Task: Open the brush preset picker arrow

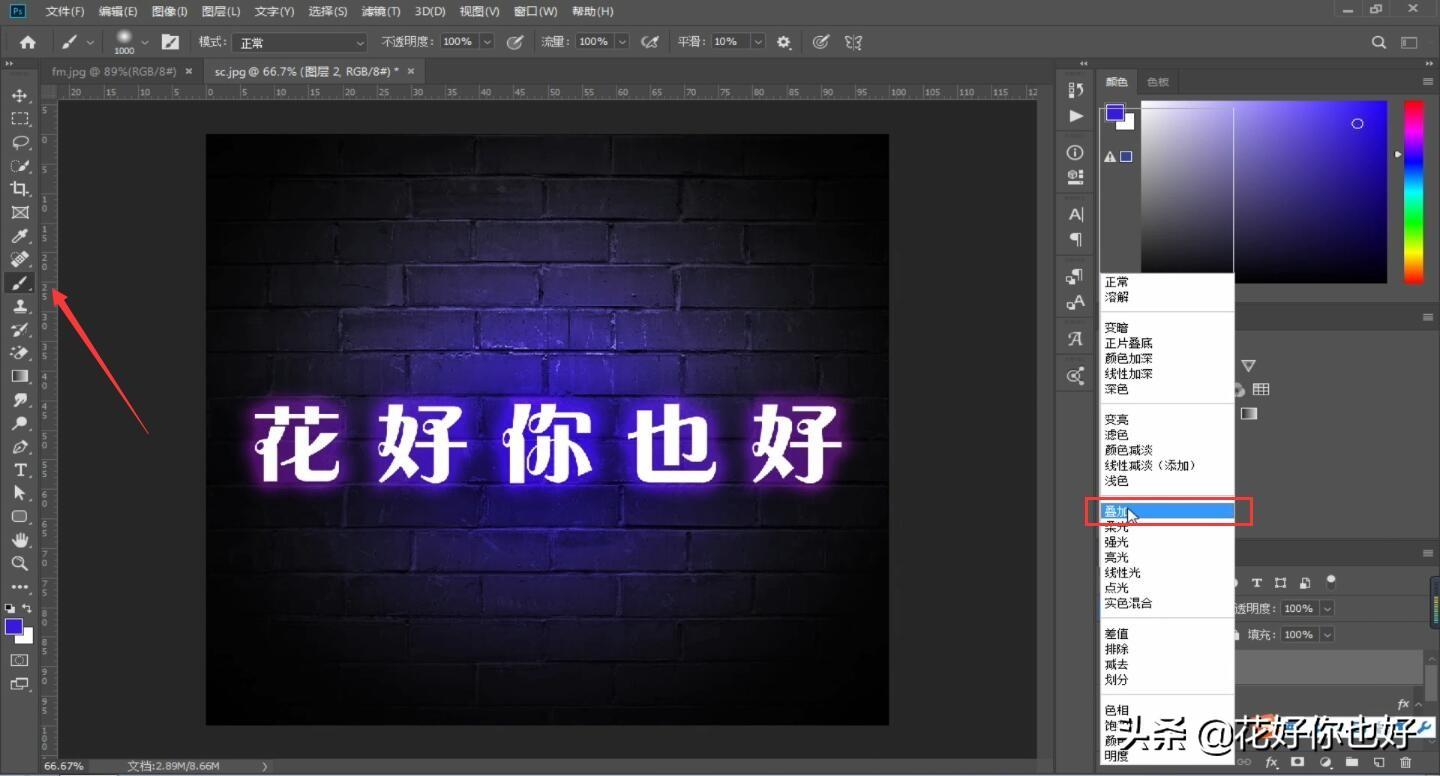Action: tap(145, 42)
